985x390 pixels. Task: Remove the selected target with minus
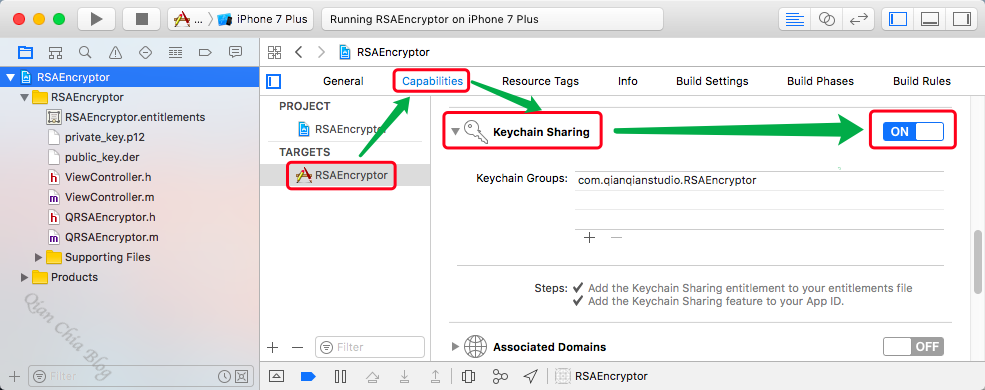tap(298, 347)
